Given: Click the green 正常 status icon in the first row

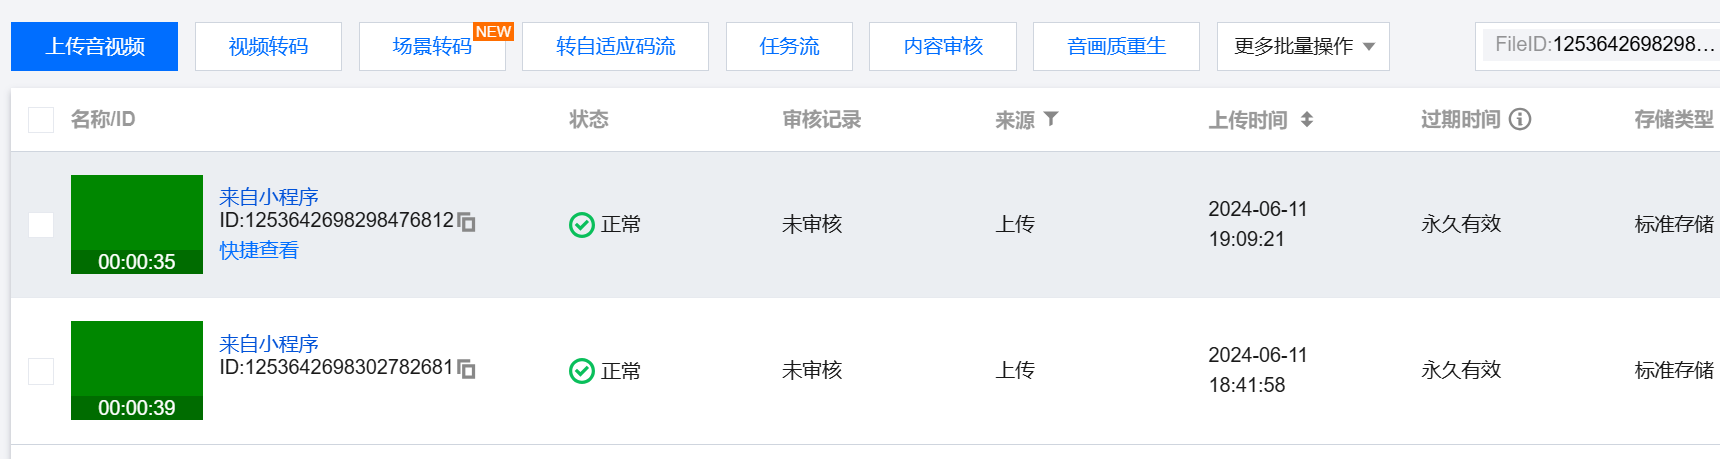Looking at the screenshot, I should coord(582,225).
